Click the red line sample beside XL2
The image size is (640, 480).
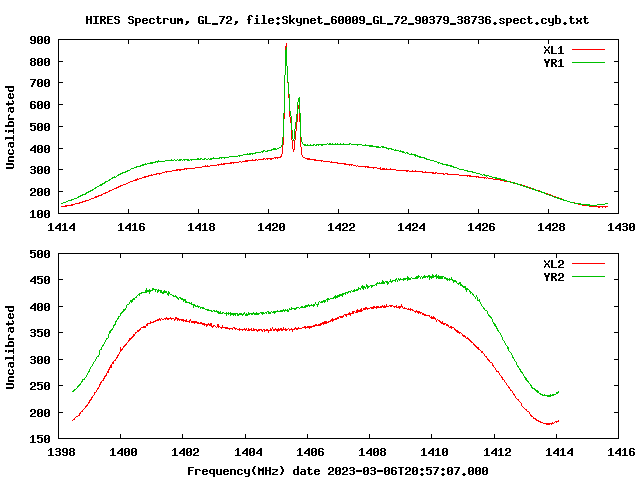[588, 264]
